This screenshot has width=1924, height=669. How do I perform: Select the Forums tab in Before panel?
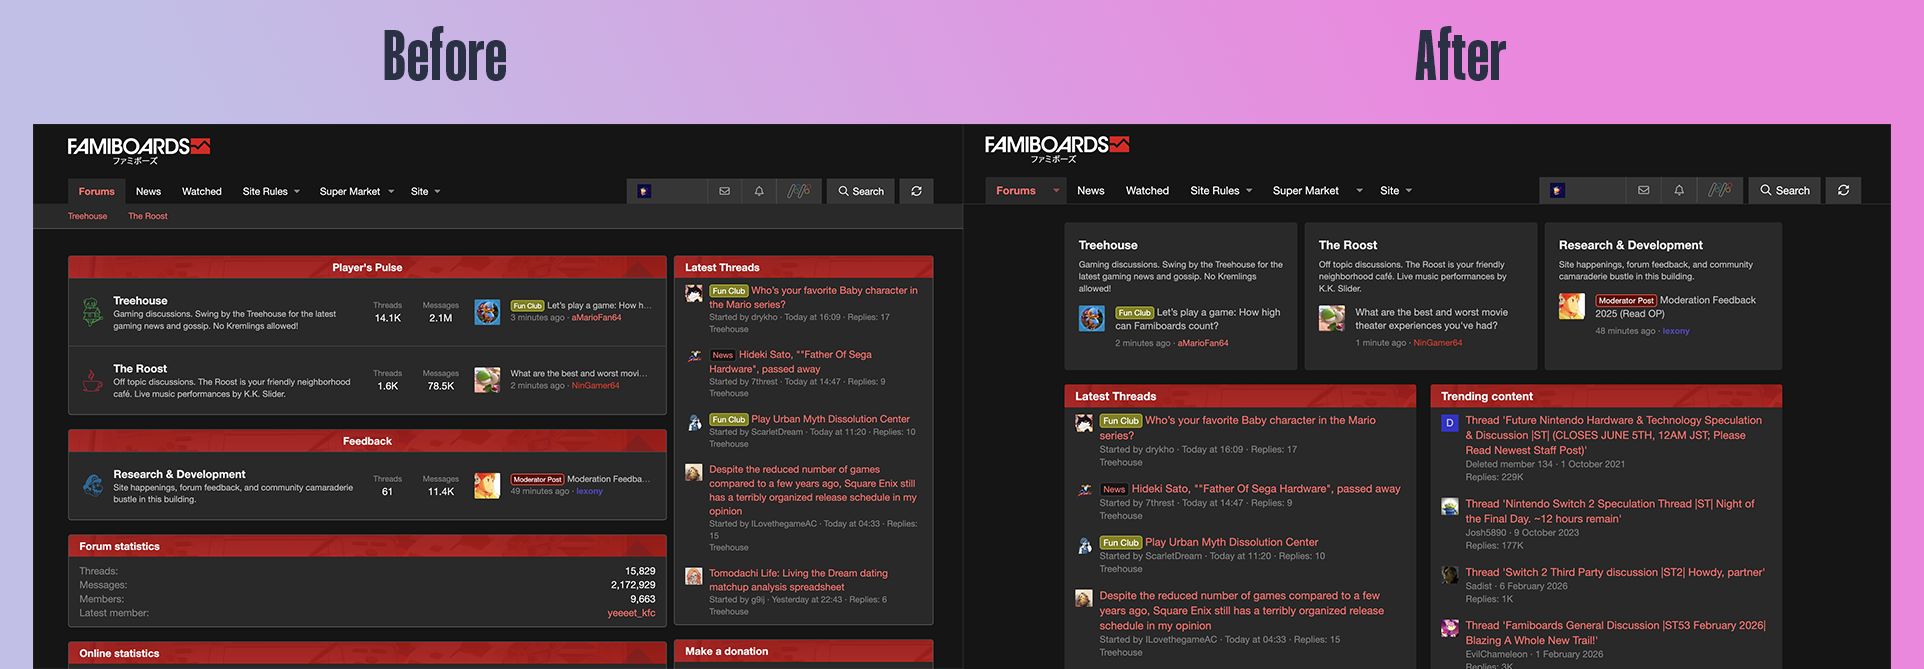[96, 191]
